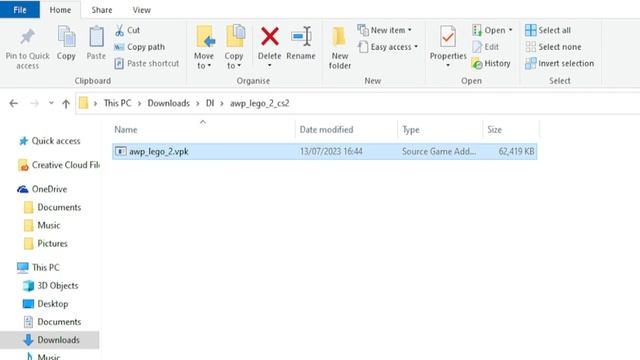The height and width of the screenshot is (360, 640).
Task: Open Documents under OneDrive
Action: (x=52, y=207)
